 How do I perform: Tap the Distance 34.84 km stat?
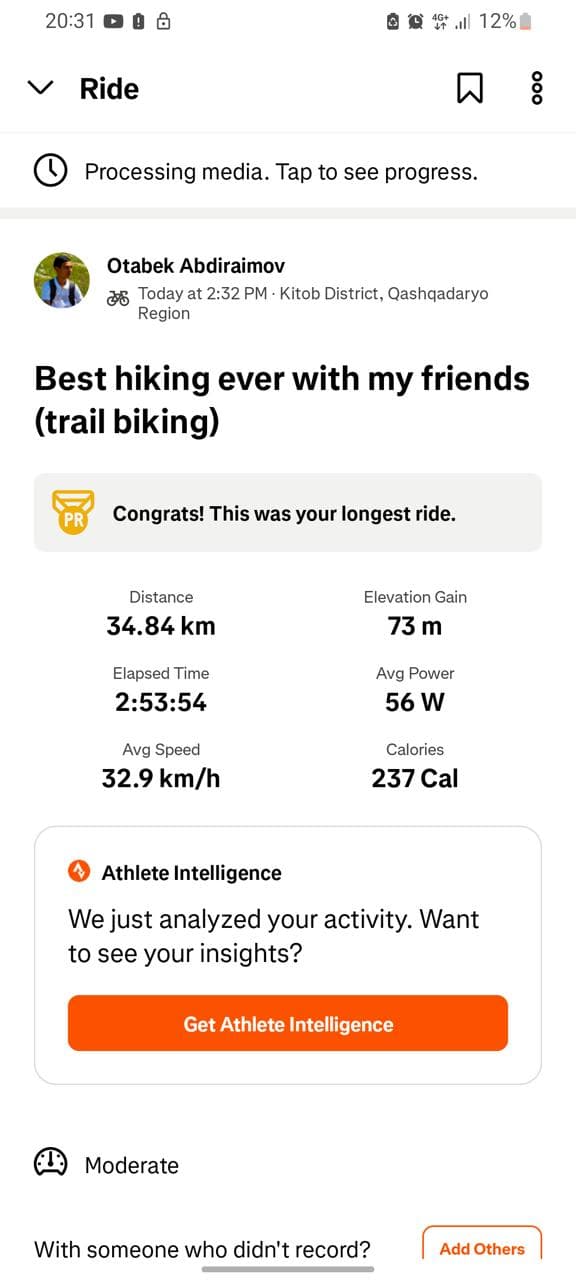click(161, 613)
